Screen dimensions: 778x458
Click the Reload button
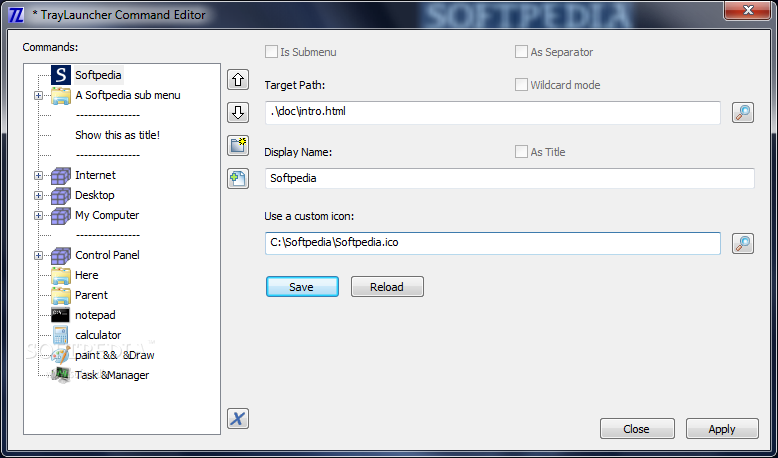387,287
